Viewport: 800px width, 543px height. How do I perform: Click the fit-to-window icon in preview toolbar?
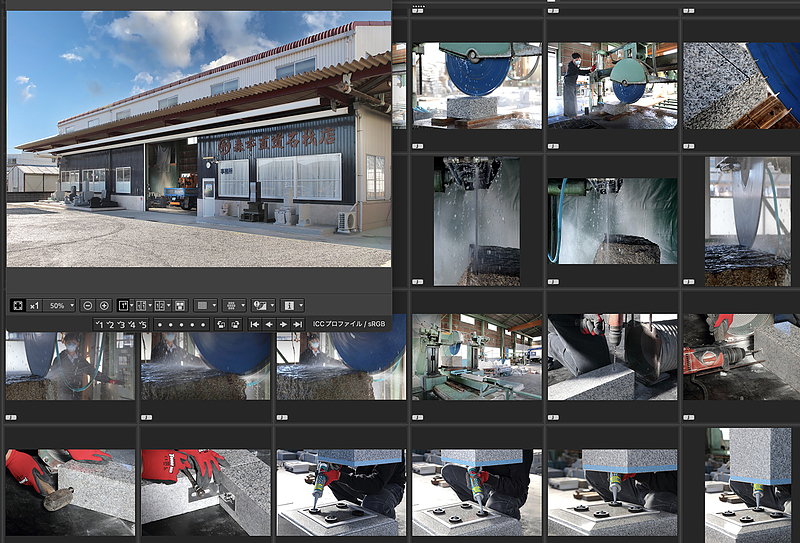pyautogui.click(x=17, y=305)
